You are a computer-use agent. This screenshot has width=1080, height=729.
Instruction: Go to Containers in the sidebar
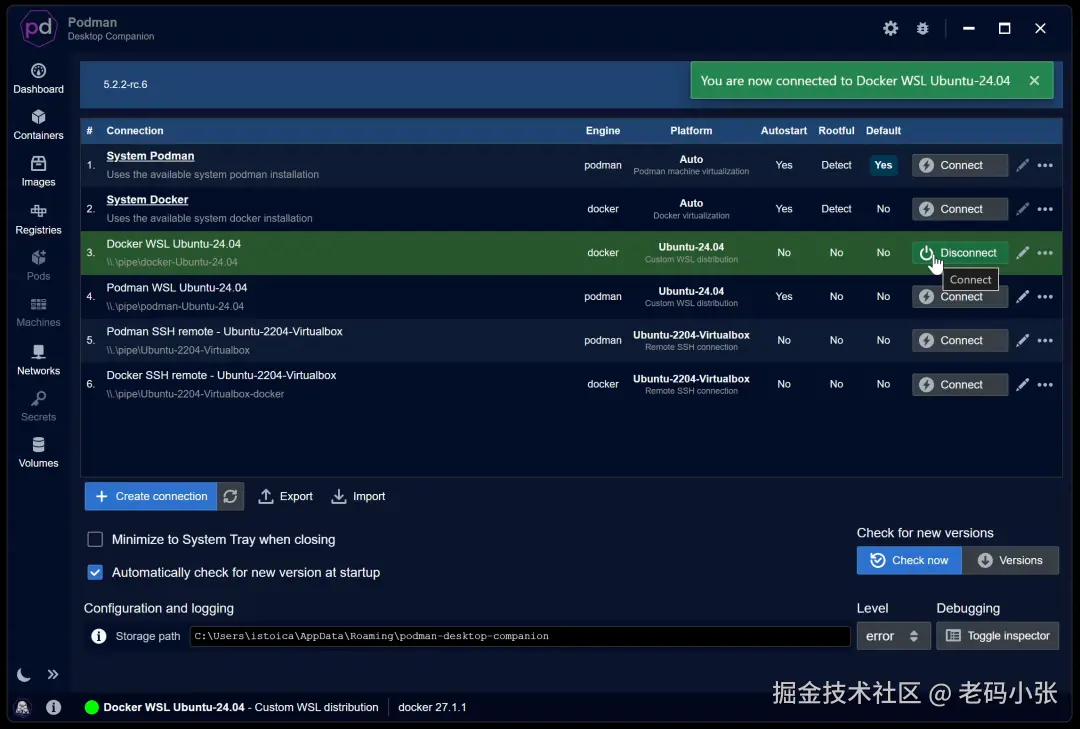coord(39,125)
